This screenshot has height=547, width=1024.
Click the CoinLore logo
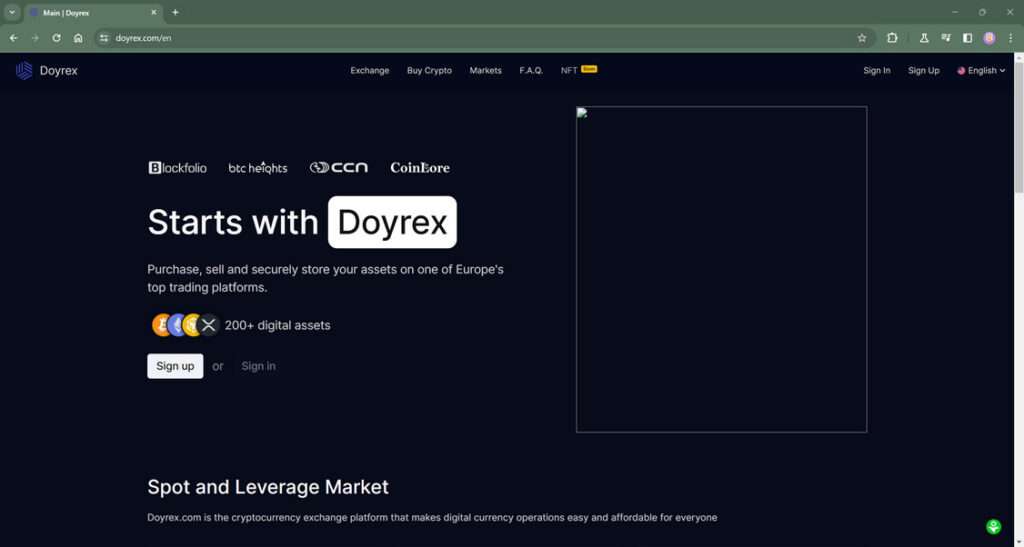[420, 168]
